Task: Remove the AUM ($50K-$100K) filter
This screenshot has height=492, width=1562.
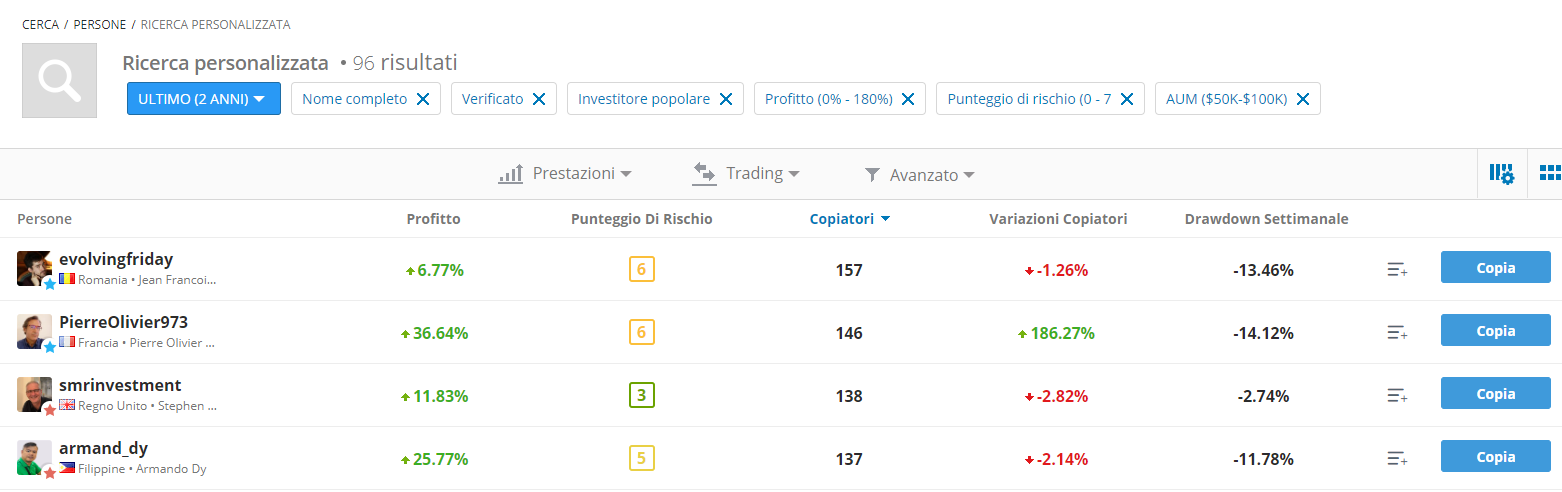Action: click(1303, 99)
